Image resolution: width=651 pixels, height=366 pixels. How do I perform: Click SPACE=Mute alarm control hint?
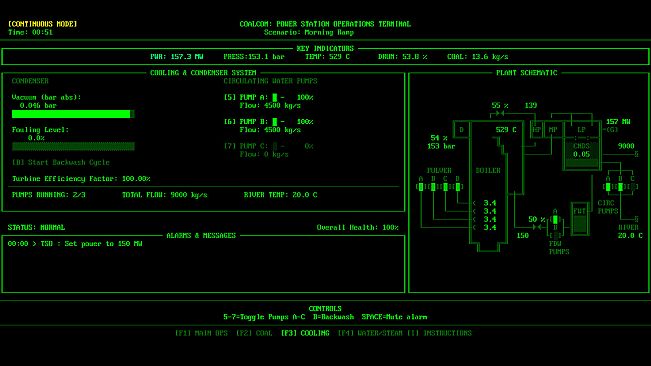[x=394, y=317]
